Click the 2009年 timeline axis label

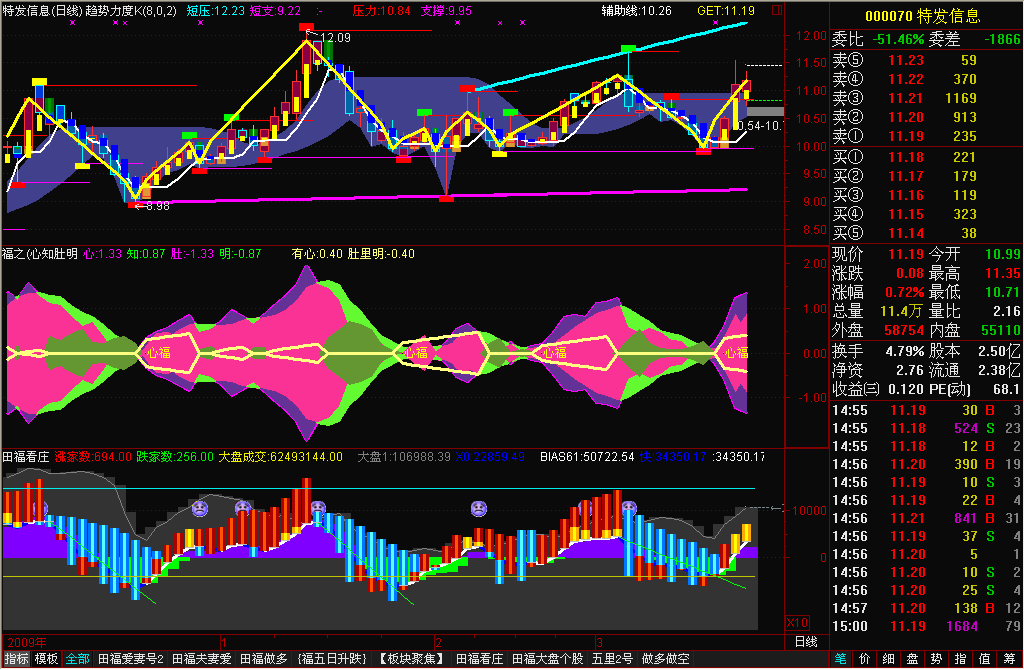tap(27, 640)
